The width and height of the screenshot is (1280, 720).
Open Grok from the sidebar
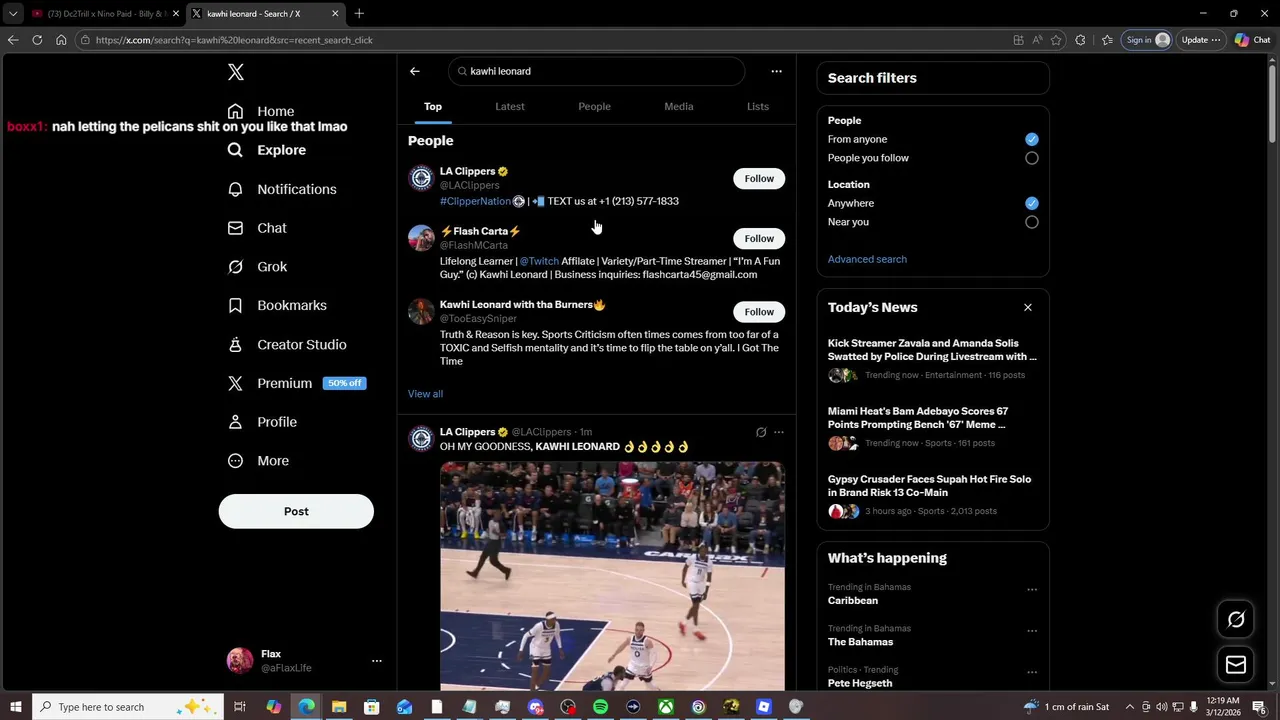[x=257, y=267]
